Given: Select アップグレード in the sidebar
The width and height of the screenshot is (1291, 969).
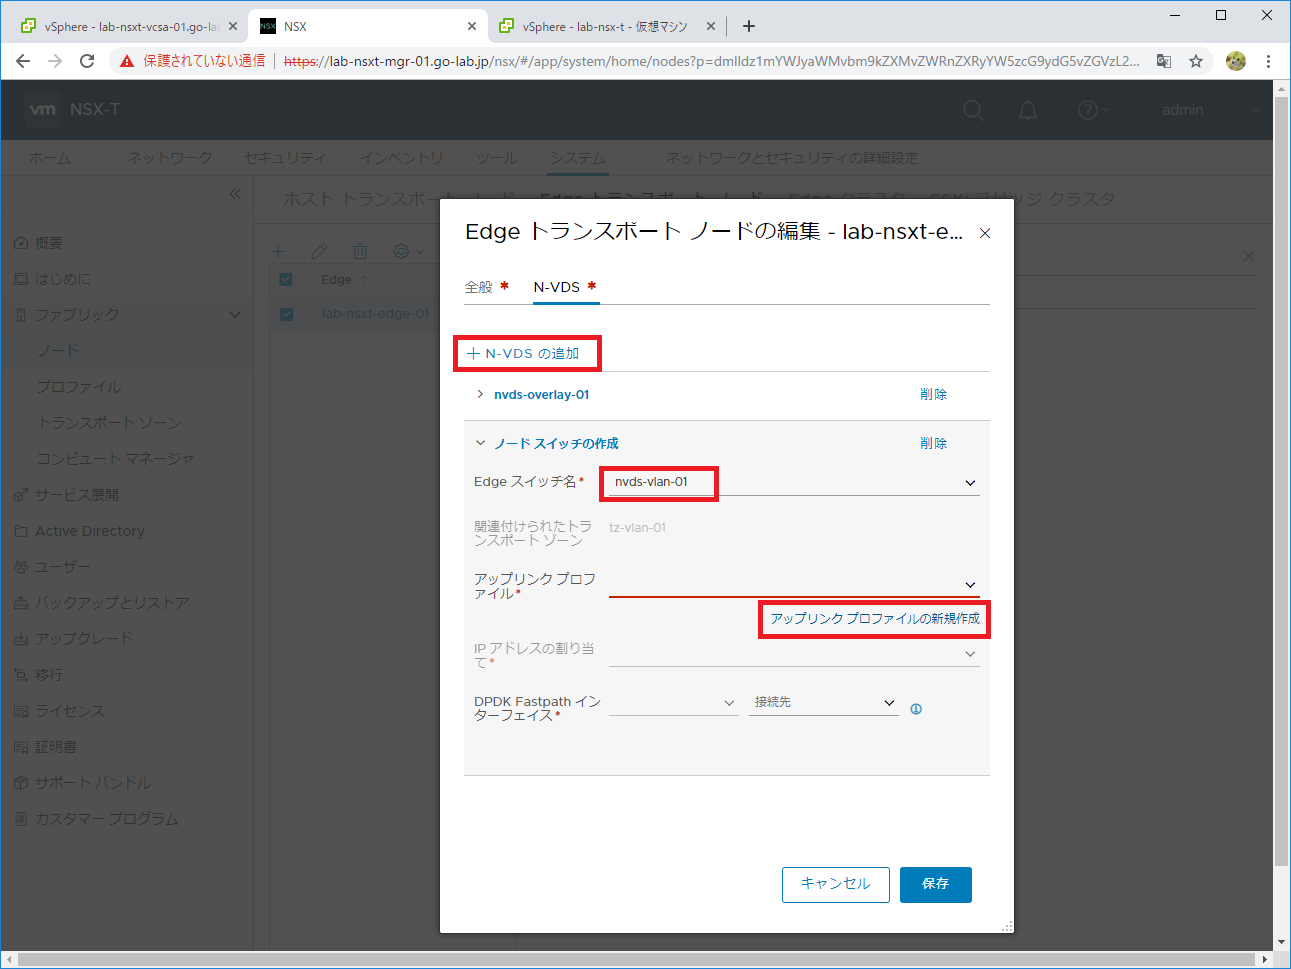Looking at the screenshot, I should [x=84, y=639].
